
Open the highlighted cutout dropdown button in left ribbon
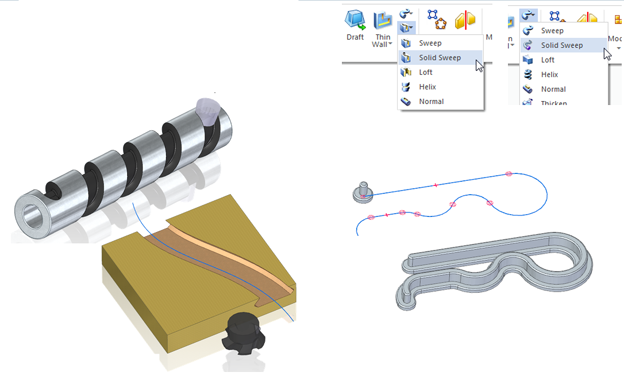(x=406, y=28)
